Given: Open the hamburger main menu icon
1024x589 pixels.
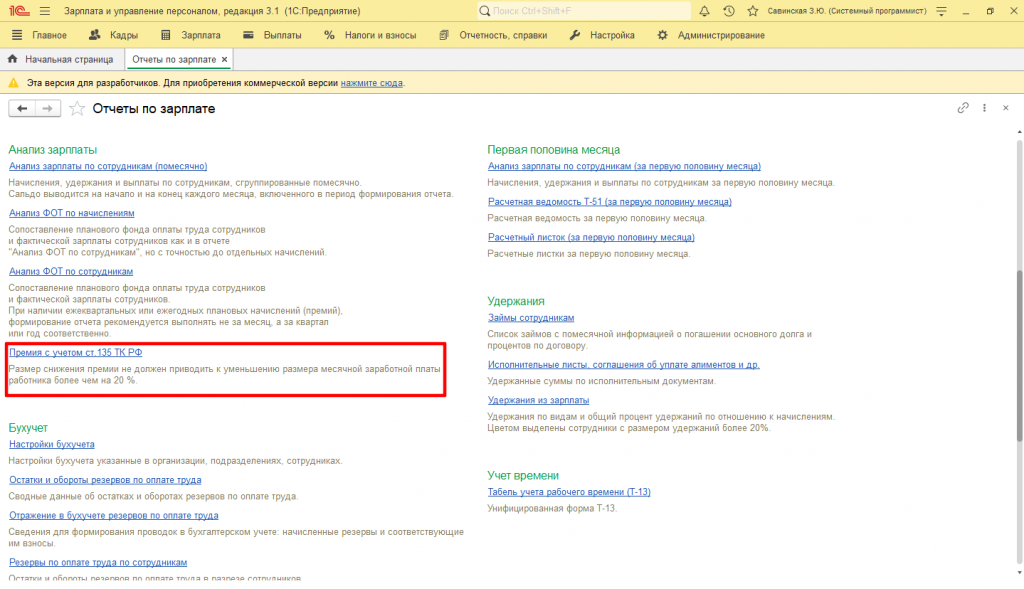Looking at the screenshot, I should pos(45,11).
